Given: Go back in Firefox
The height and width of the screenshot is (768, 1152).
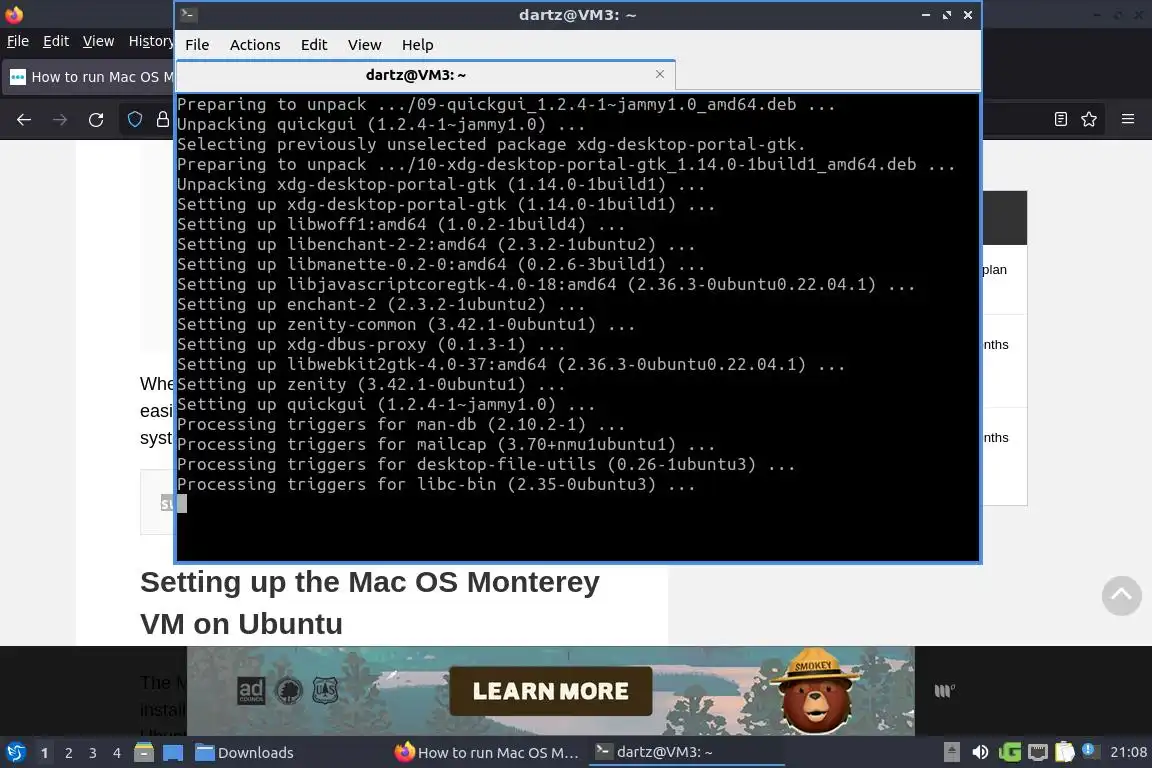Looking at the screenshot, I should pos(24,120).
